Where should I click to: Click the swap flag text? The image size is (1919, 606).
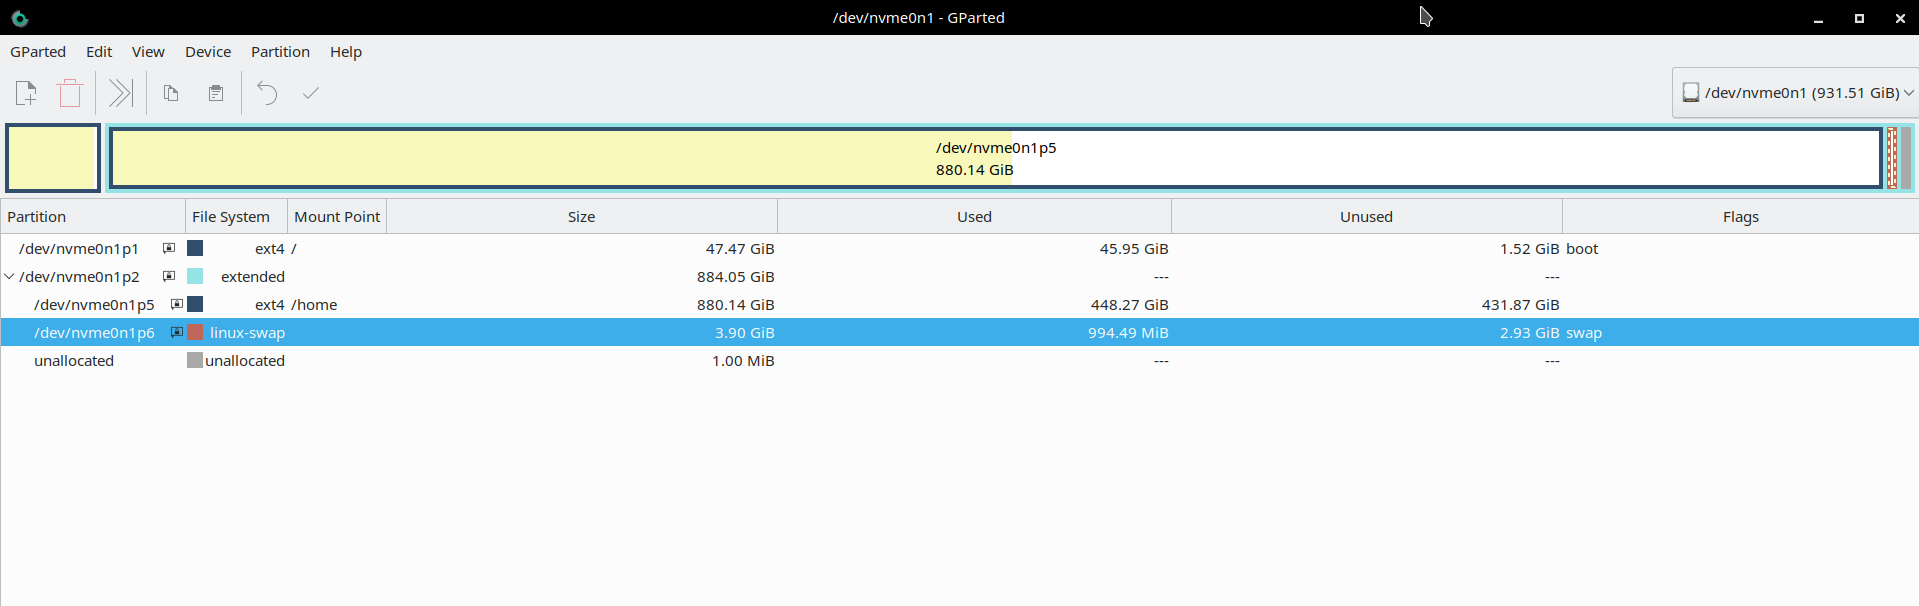(1584, 332)
